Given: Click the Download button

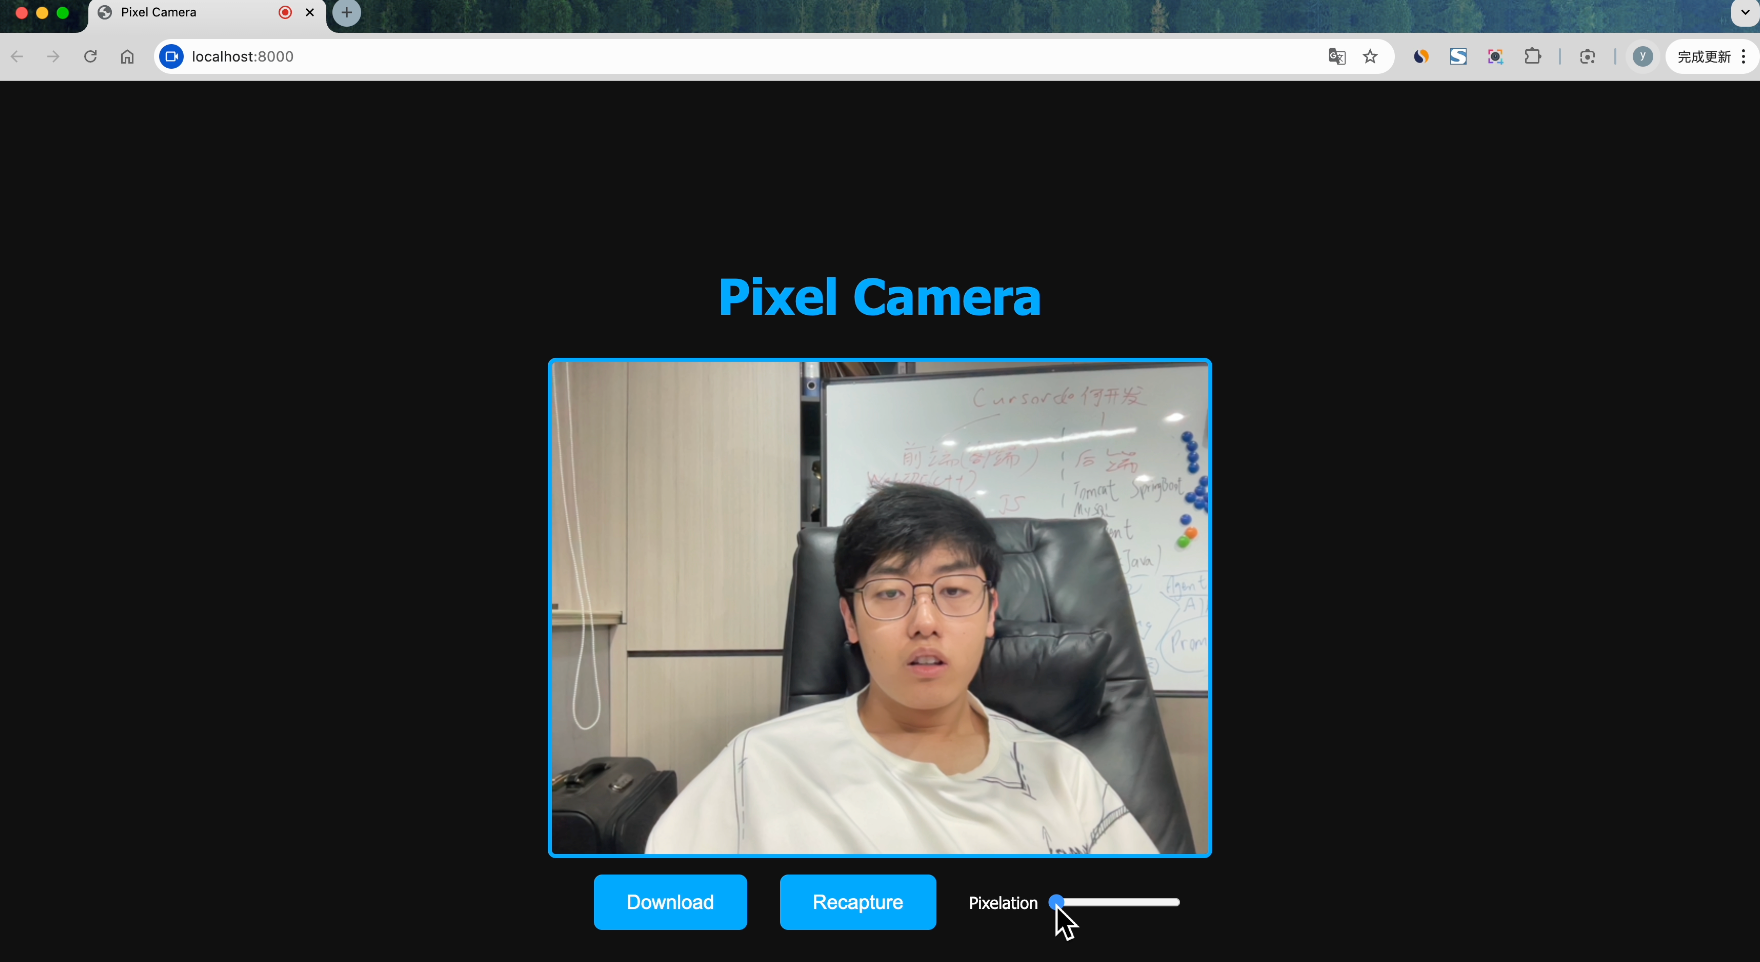Looking at the screenshot, I should [670, 902].
